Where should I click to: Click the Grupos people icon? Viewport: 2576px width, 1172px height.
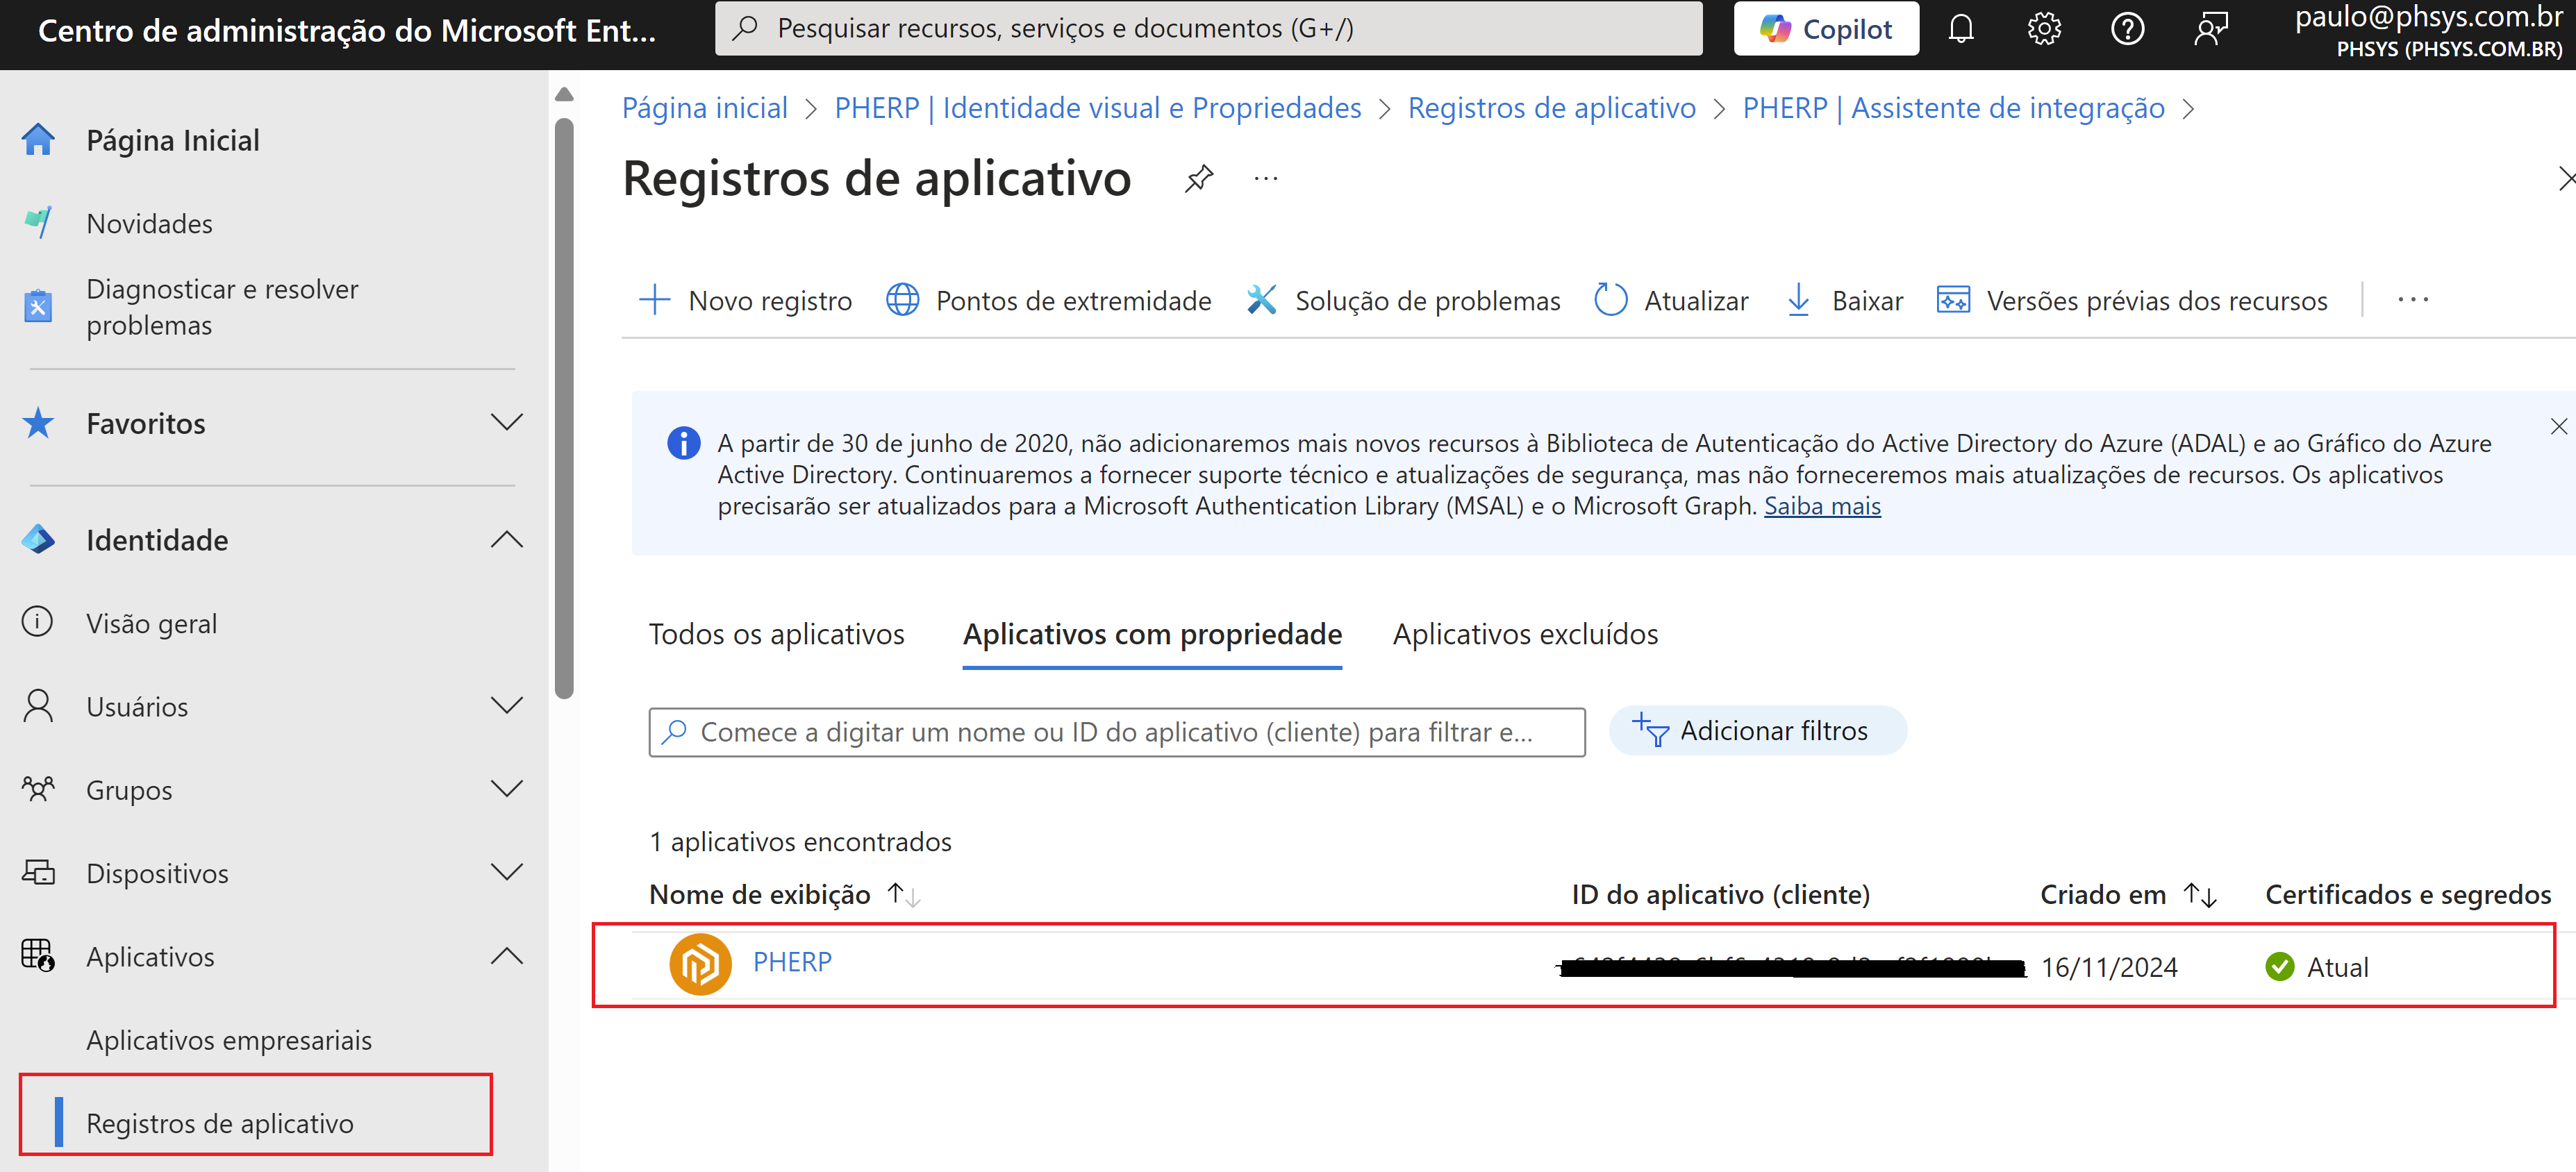tap(38, 789)
